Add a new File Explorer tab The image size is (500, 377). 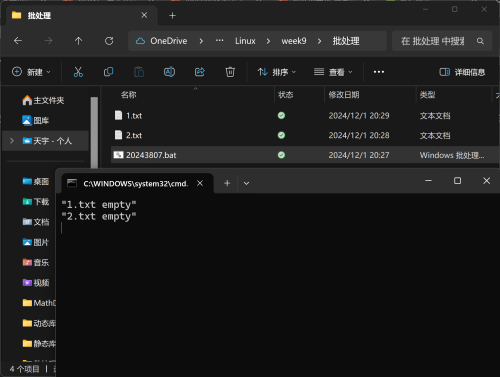point(172,15)
